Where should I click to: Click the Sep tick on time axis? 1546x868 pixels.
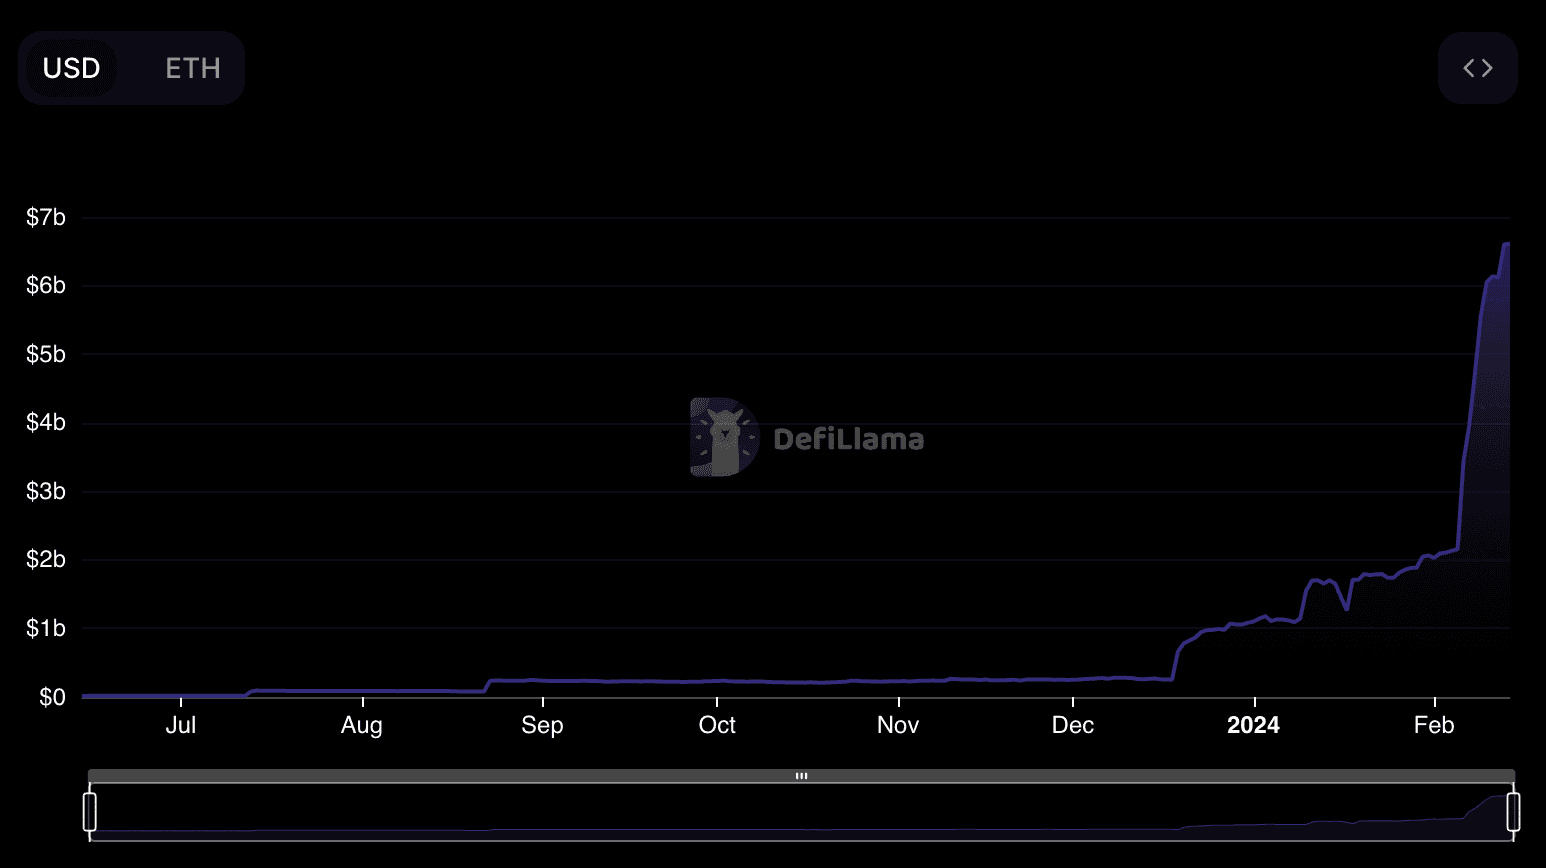click(542, 725)
